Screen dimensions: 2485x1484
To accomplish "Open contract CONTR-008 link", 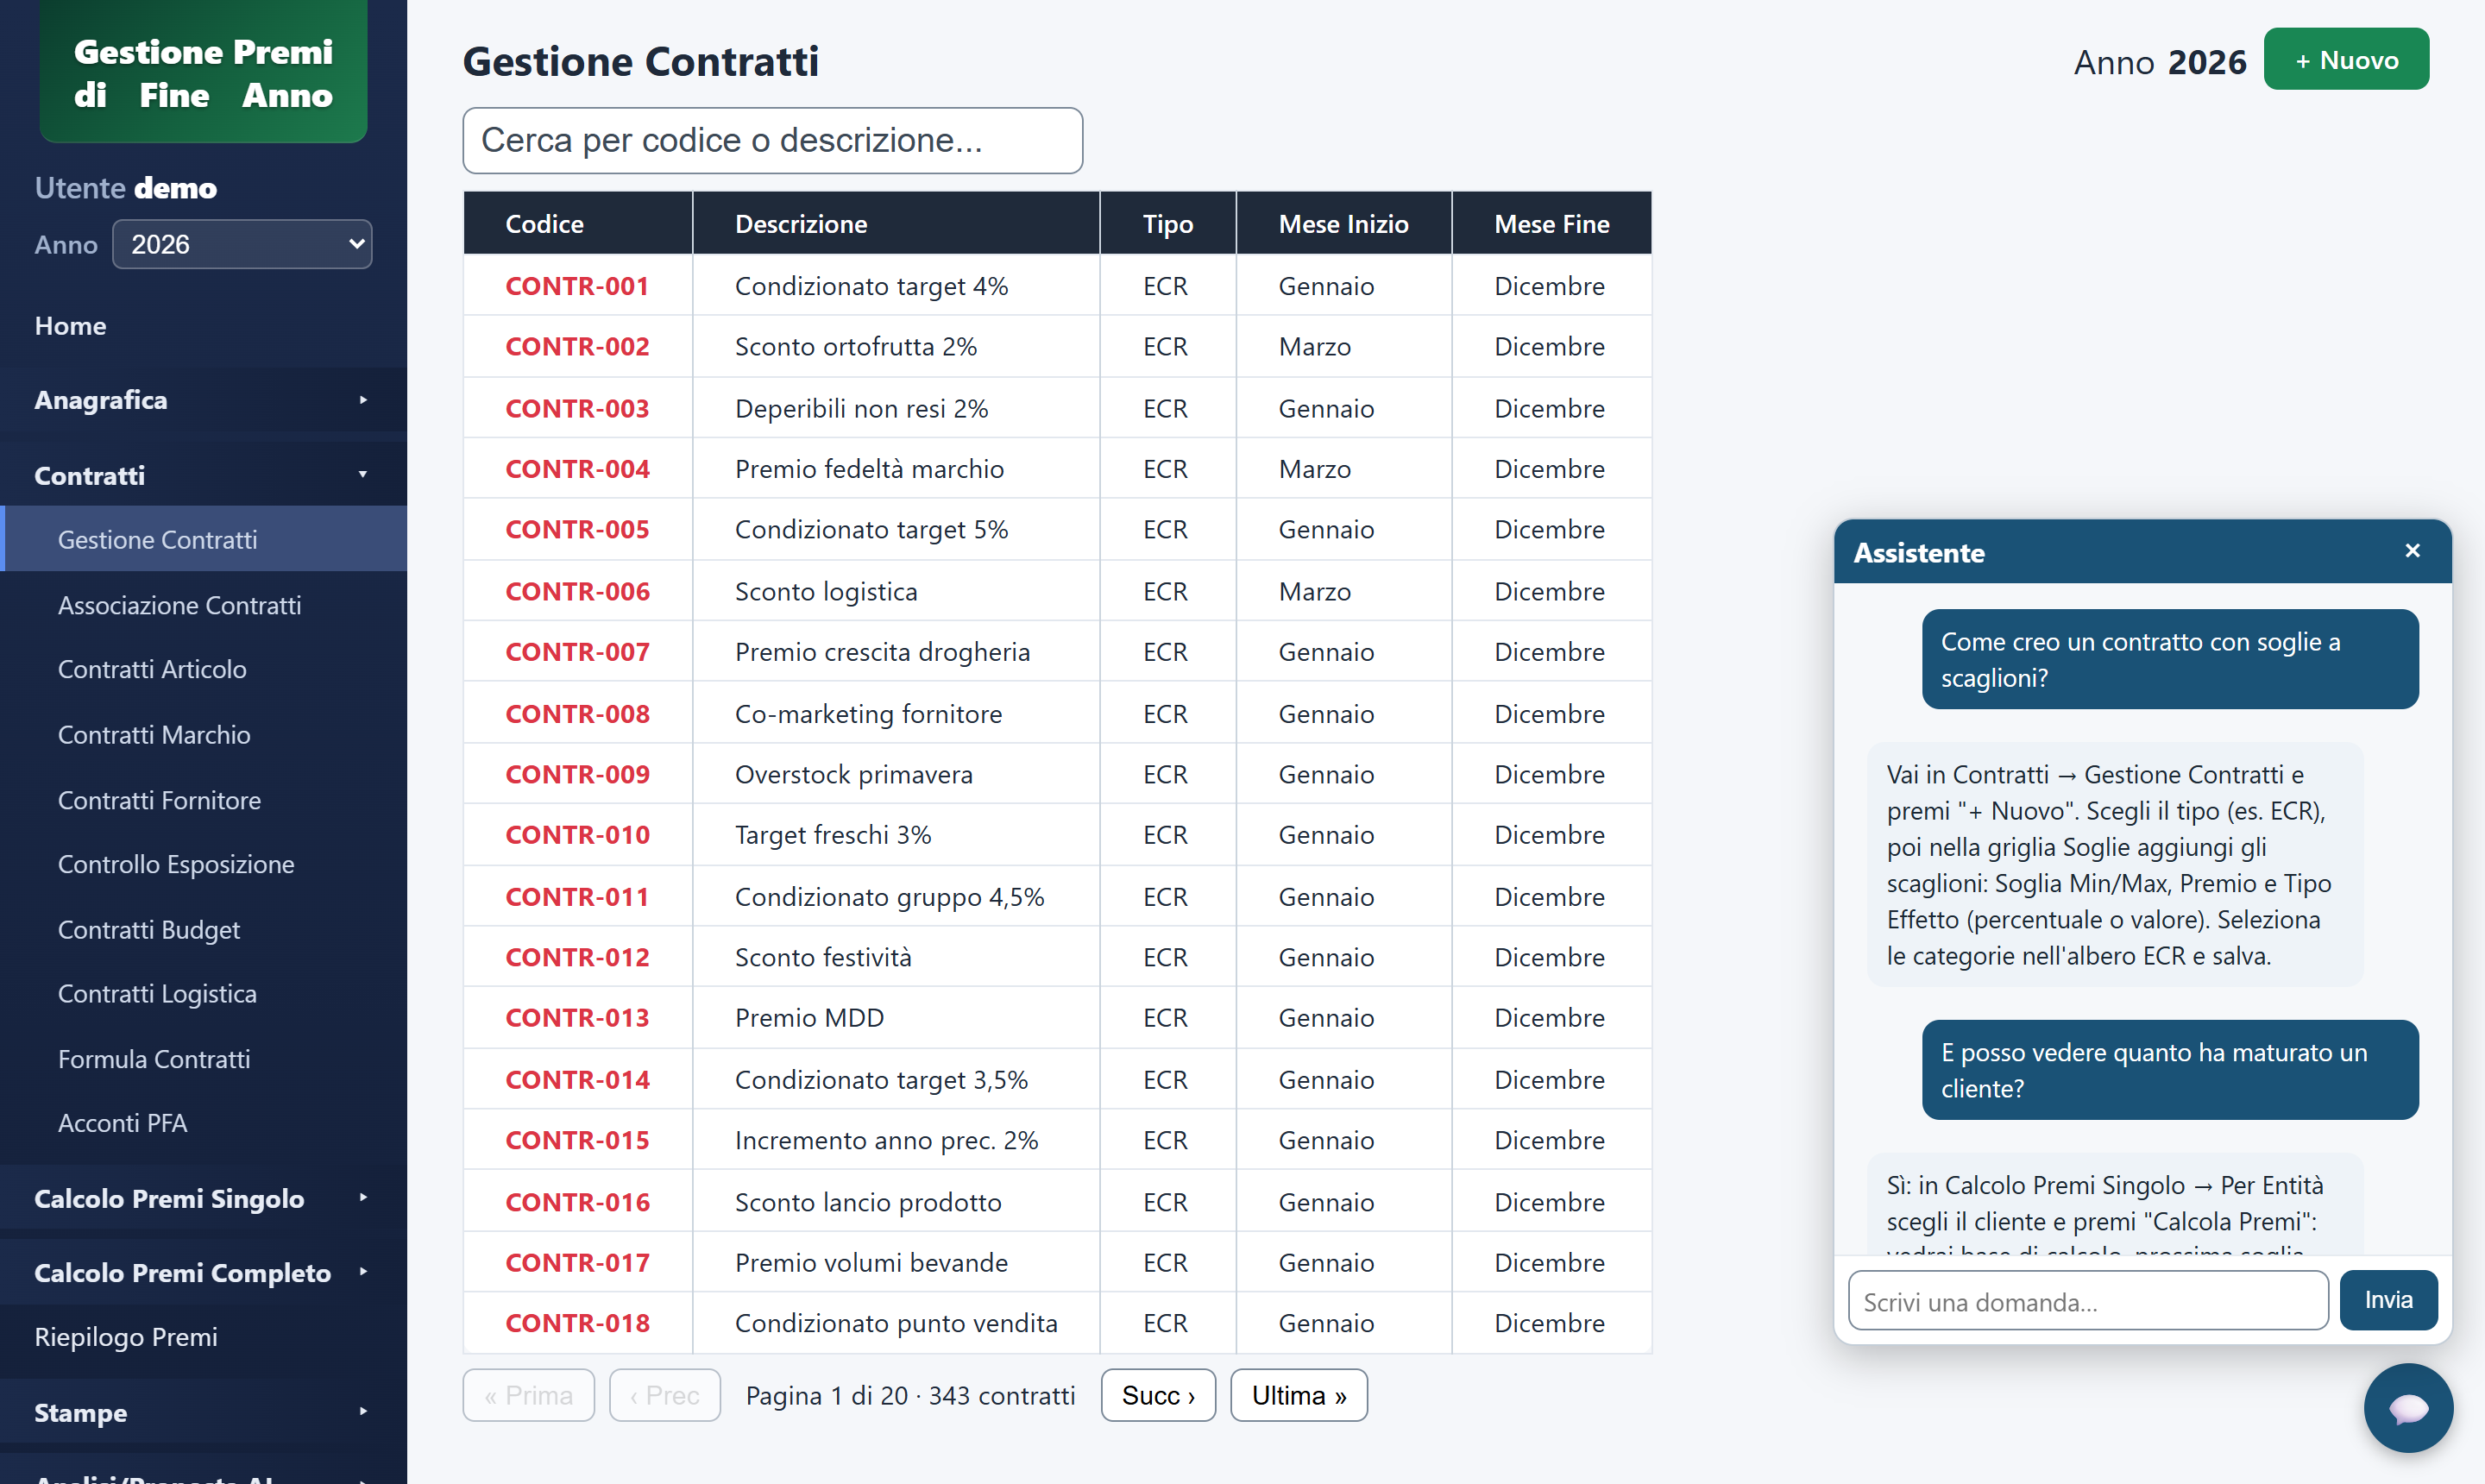I will pos(577,714).
